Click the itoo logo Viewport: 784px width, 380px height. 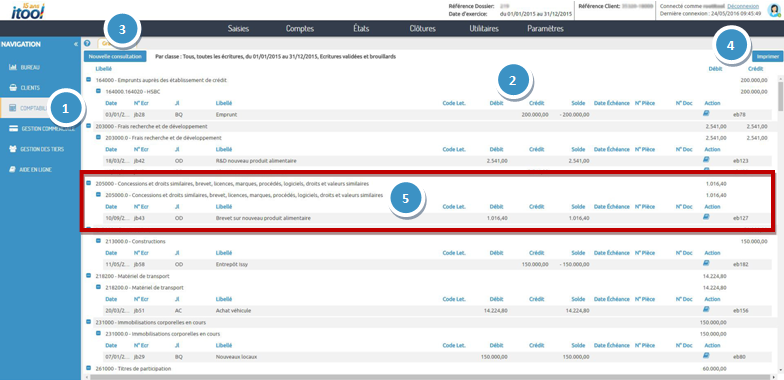click(28, 10)
